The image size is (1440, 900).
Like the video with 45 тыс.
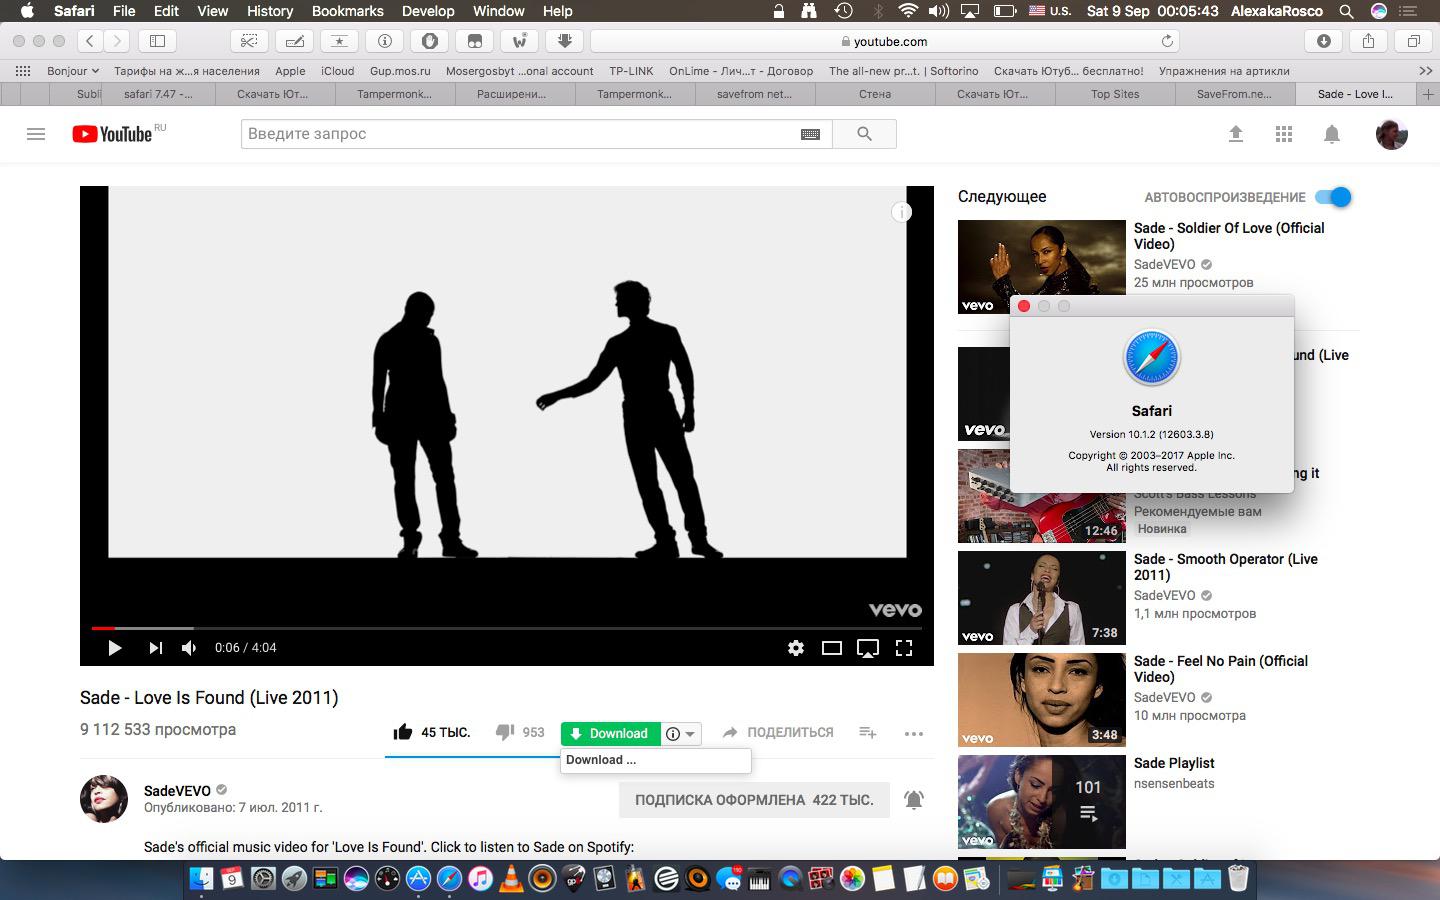431,732
